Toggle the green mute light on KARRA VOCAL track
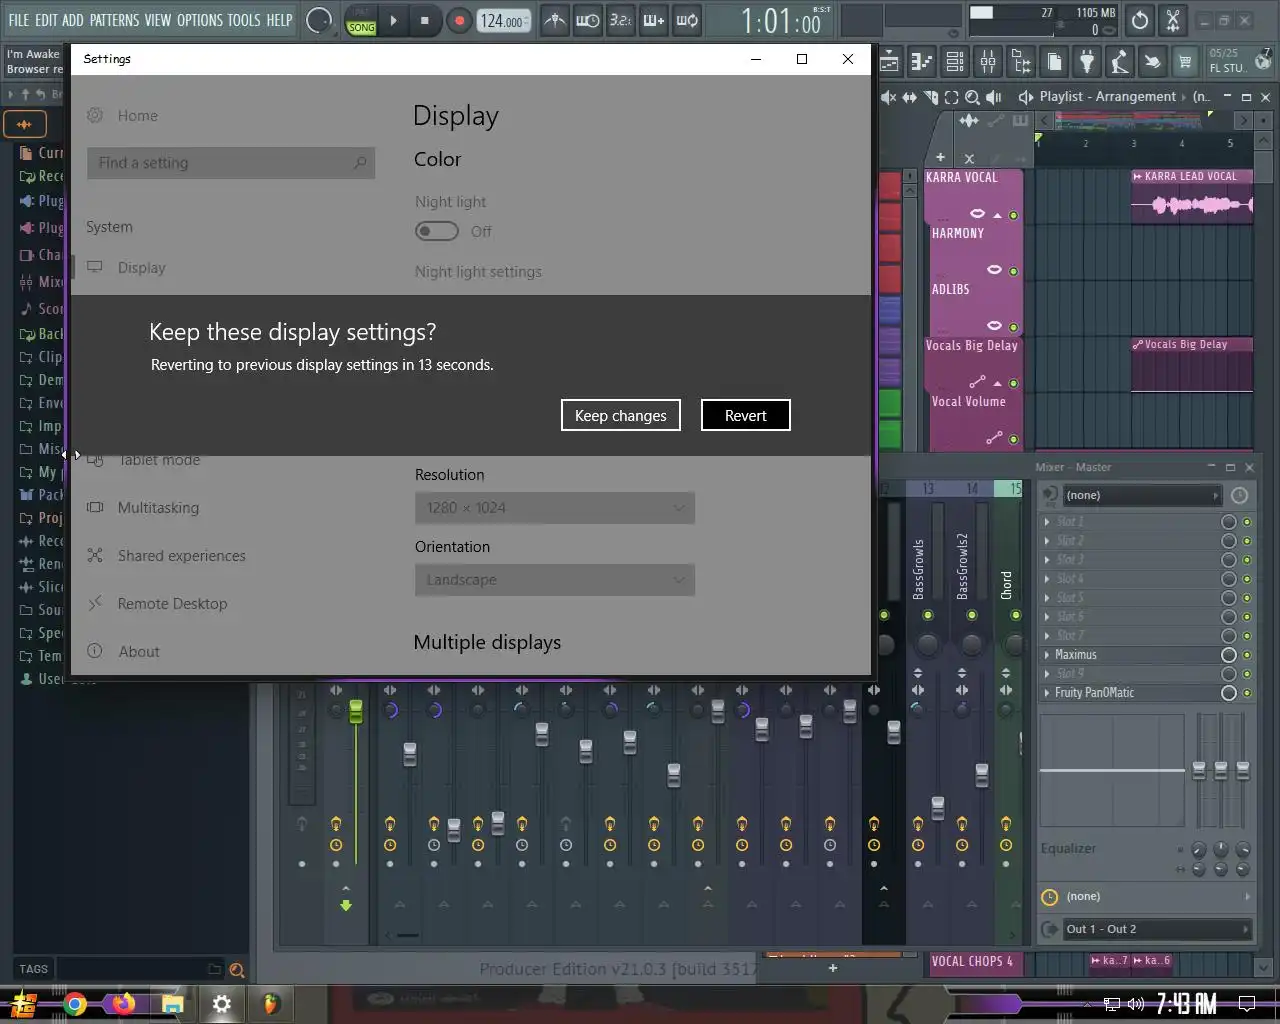 click(x=1013, y=215)
